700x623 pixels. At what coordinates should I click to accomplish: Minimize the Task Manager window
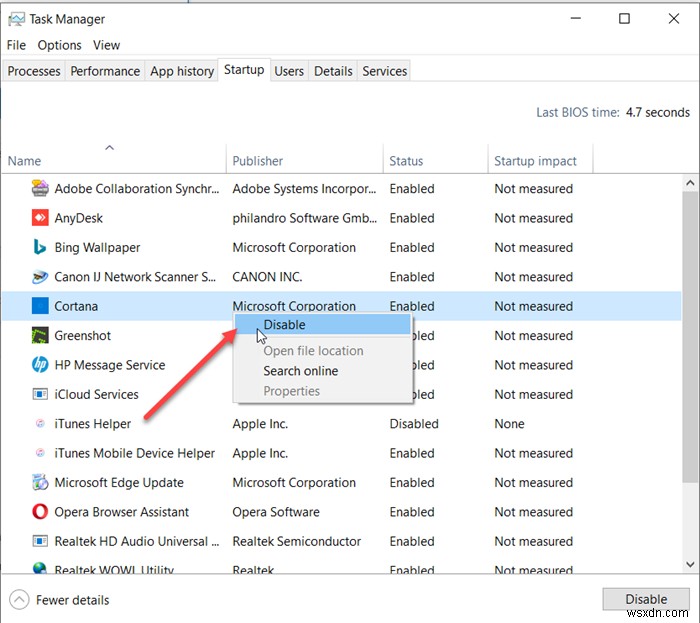click(576, 18)
